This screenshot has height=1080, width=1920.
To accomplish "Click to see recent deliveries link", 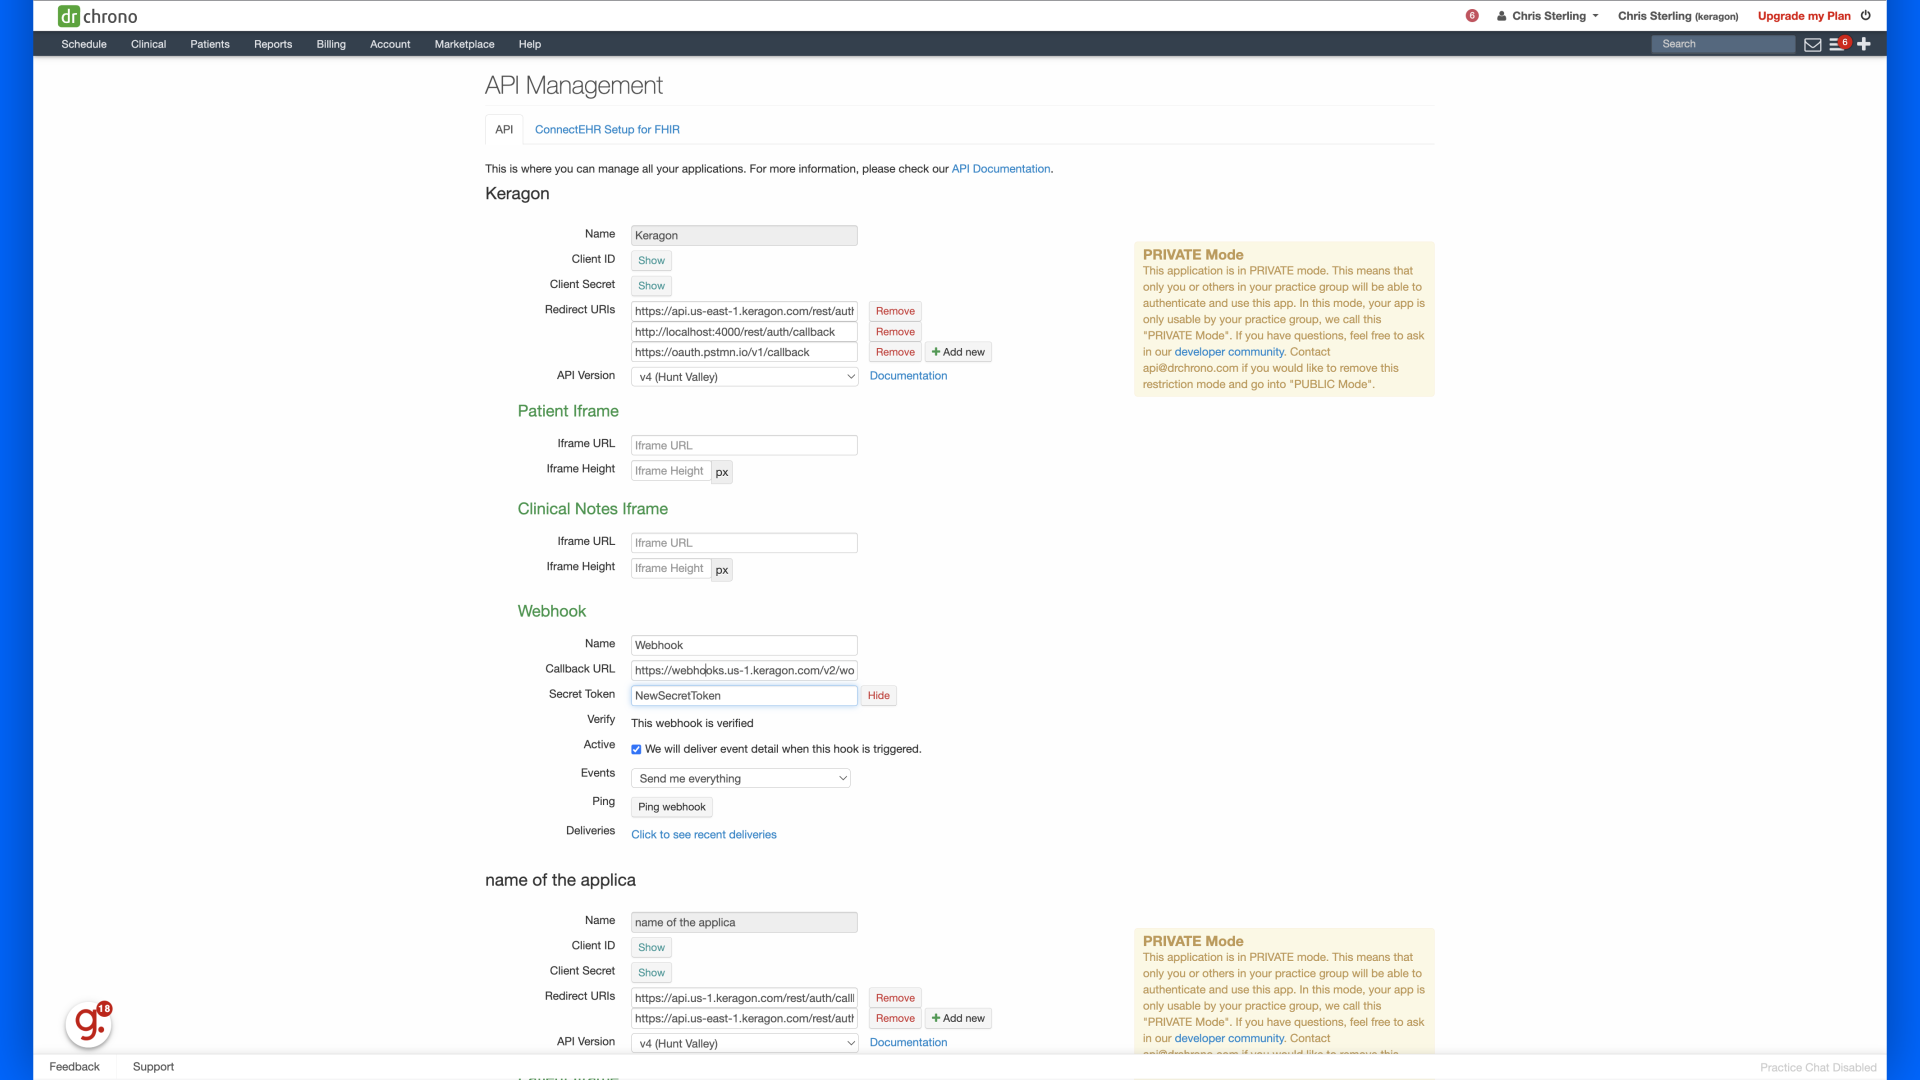I will (x=704, y=834).
